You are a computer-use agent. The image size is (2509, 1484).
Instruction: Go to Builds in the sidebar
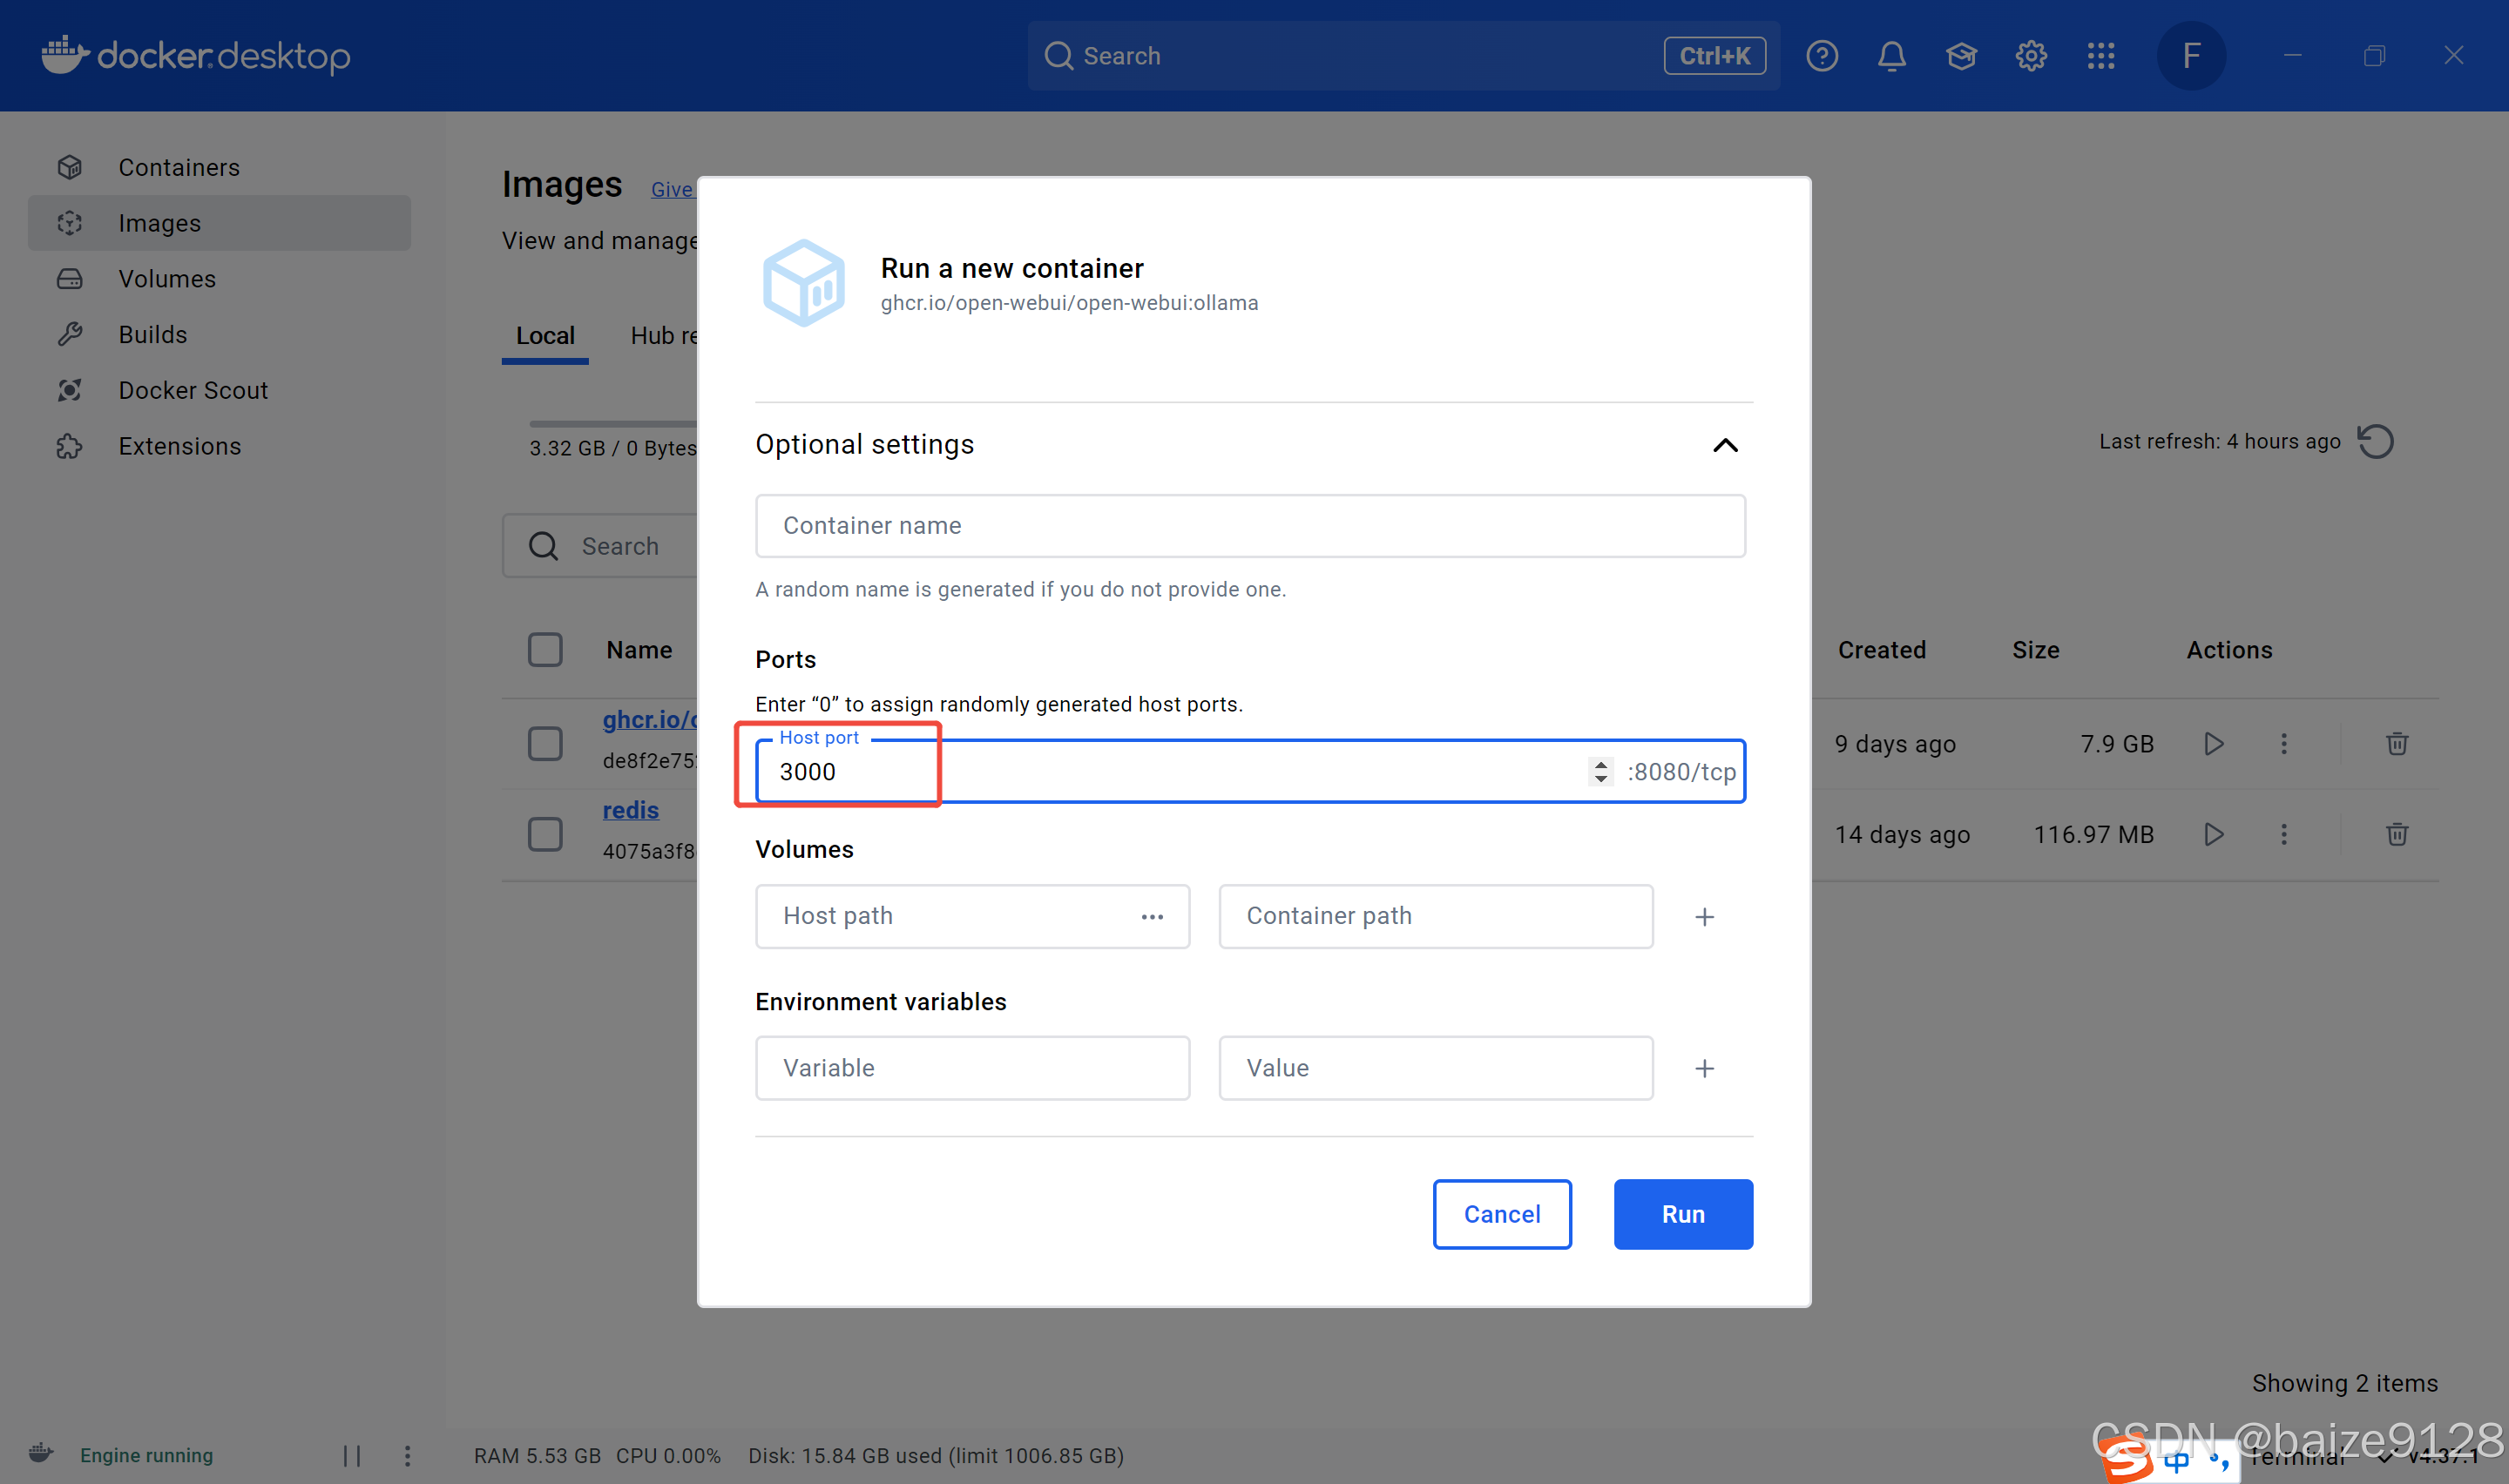(219, 334)
